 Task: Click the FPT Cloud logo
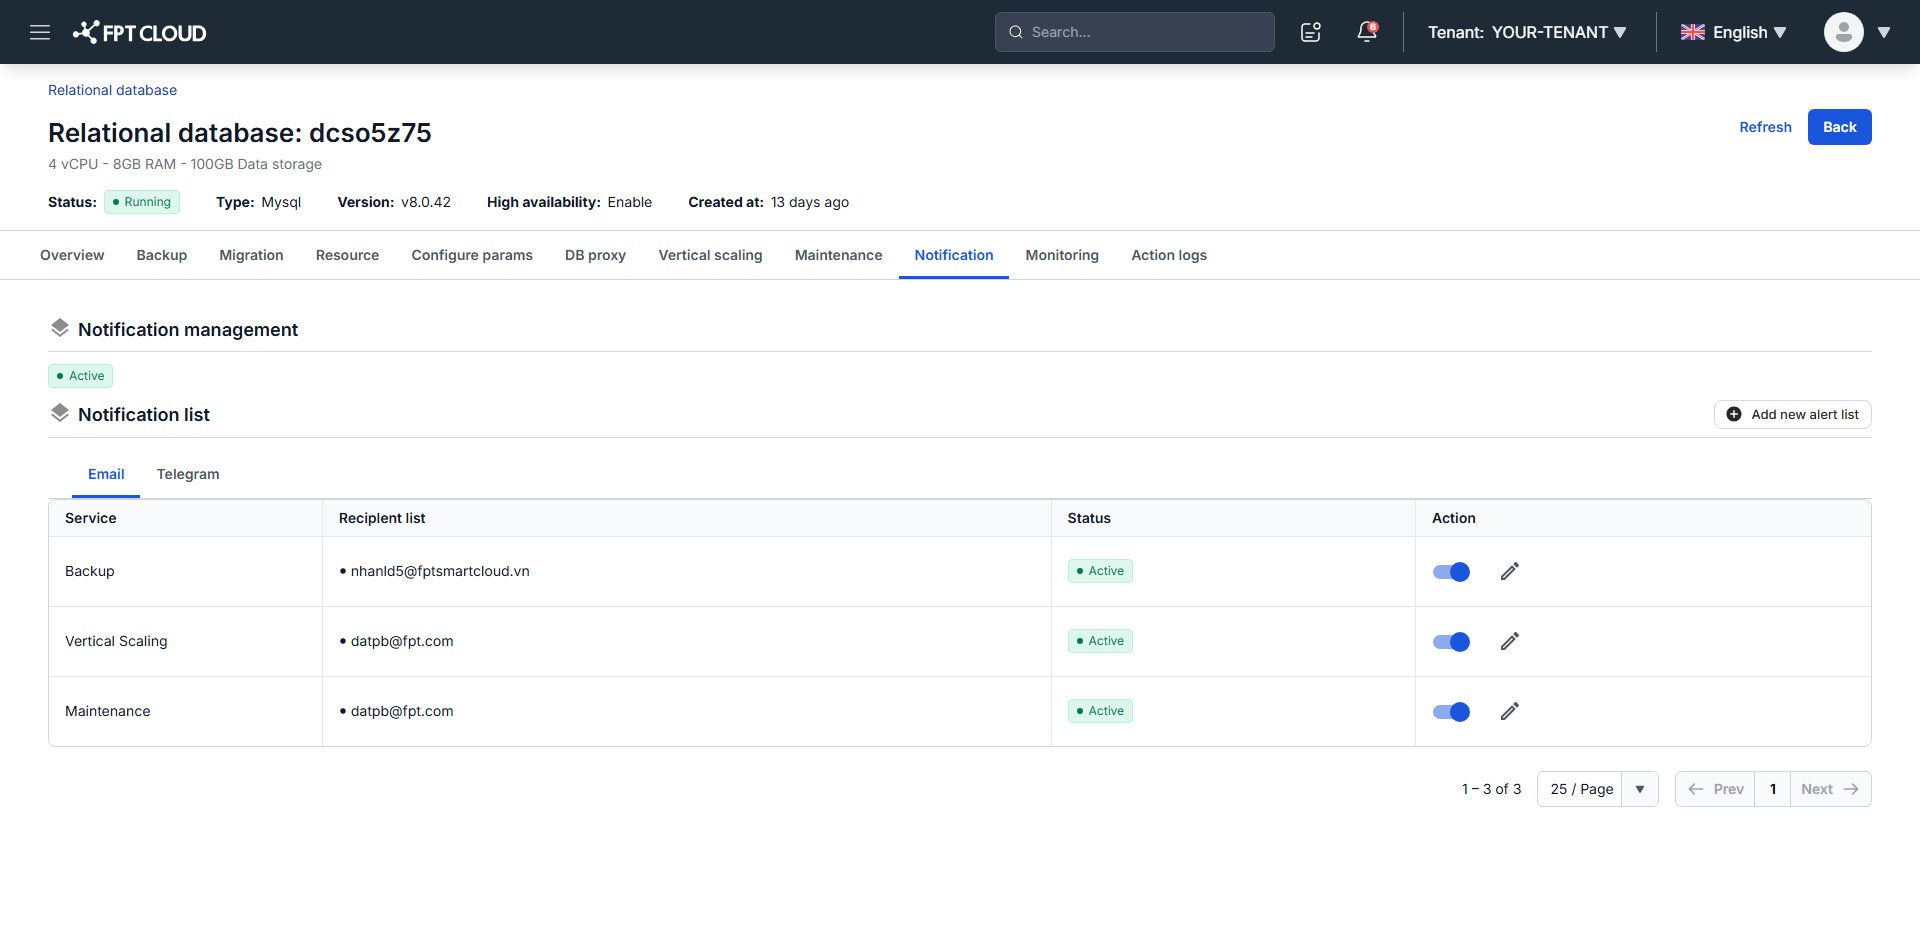click(x=139, y=32)
